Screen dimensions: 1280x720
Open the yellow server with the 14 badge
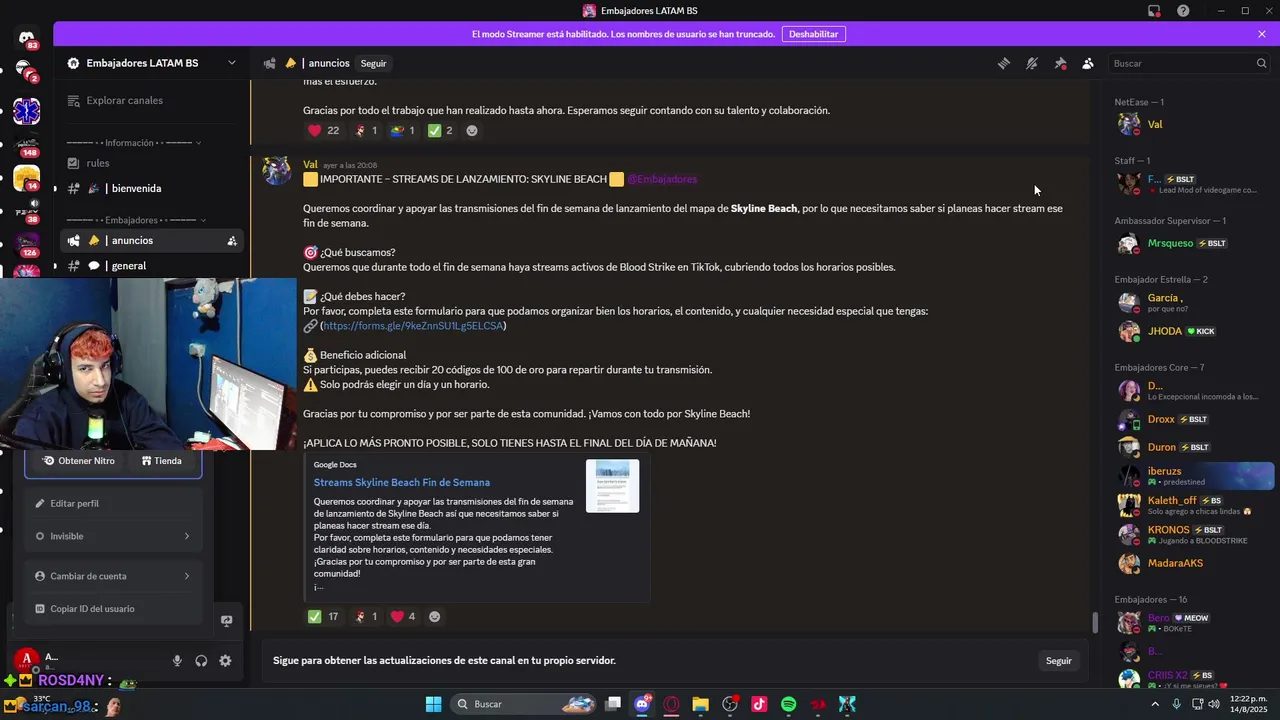(x=27, y=179)
